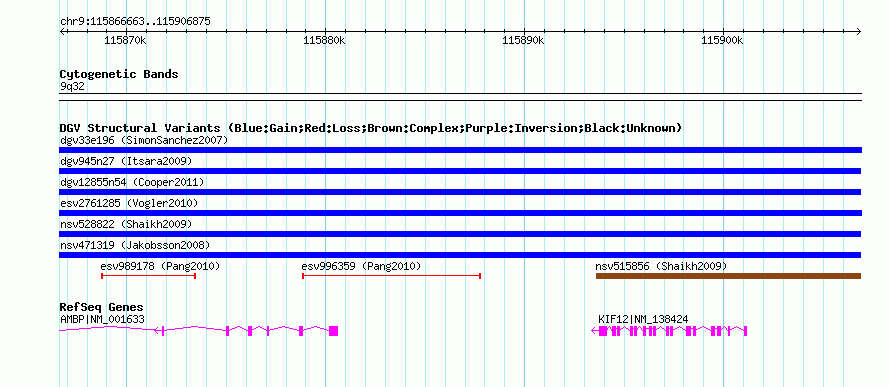Click label esv989178 (Pang2010)

click(x=160, y=266)
